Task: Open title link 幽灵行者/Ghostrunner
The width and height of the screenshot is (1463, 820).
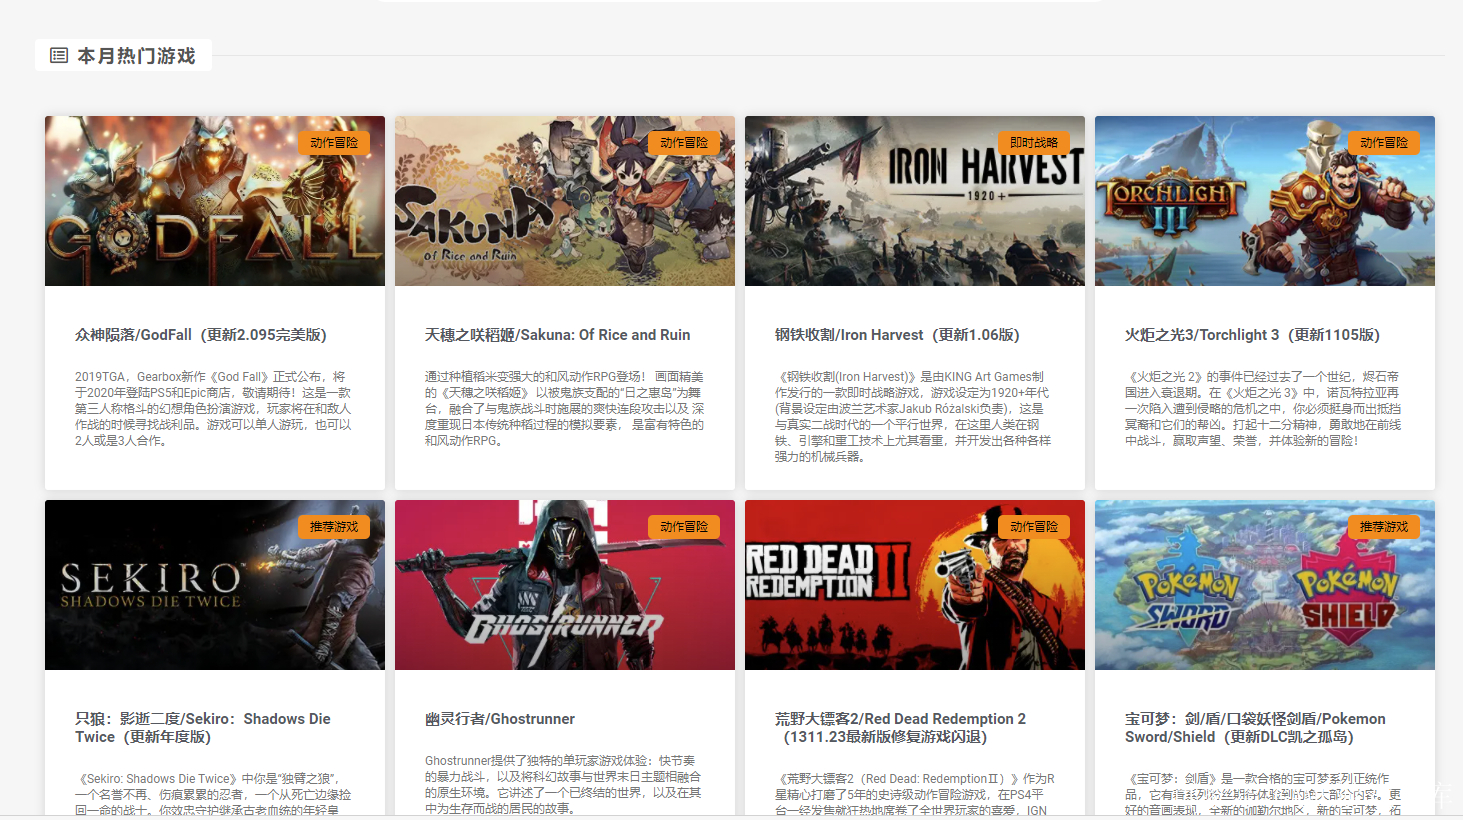Action: (500, 719)
